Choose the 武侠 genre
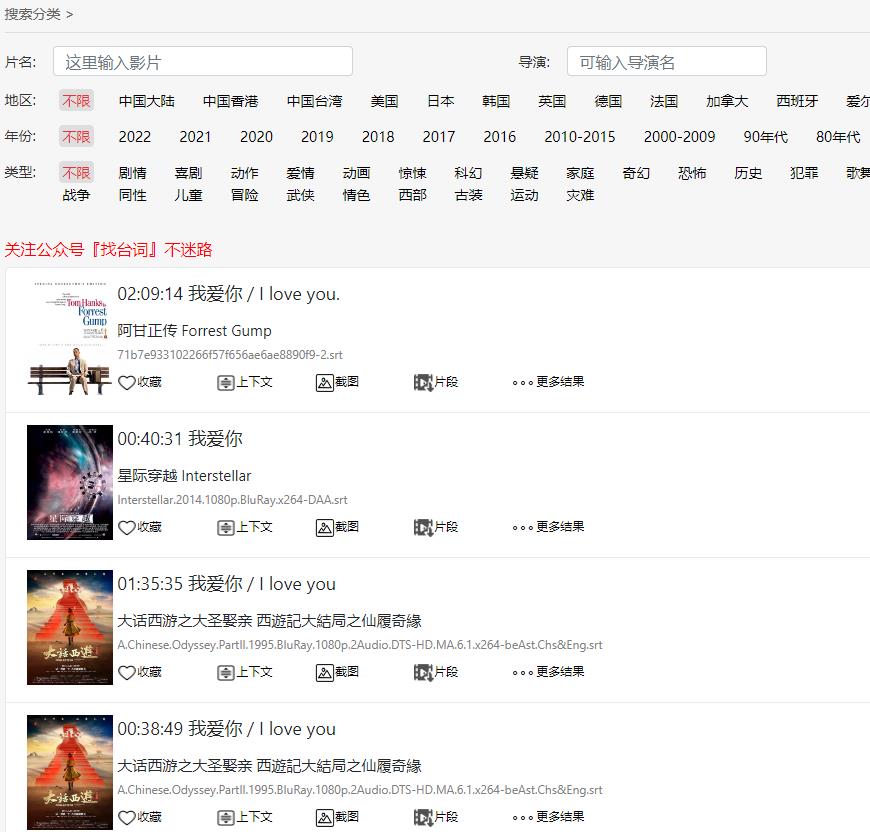Viewport: 870px width, 832px height. click(x=300, y=195)
